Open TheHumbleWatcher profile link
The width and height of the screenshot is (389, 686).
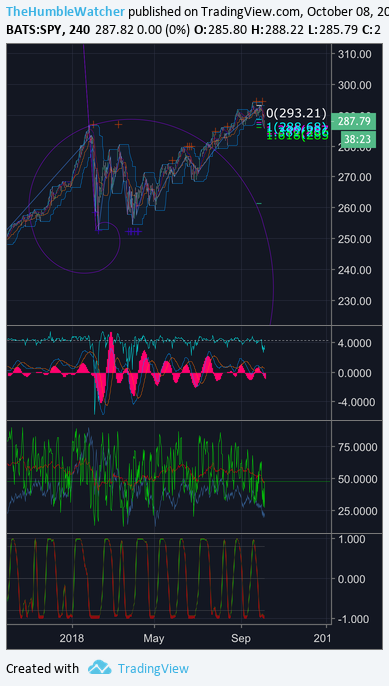click(66, 11)
